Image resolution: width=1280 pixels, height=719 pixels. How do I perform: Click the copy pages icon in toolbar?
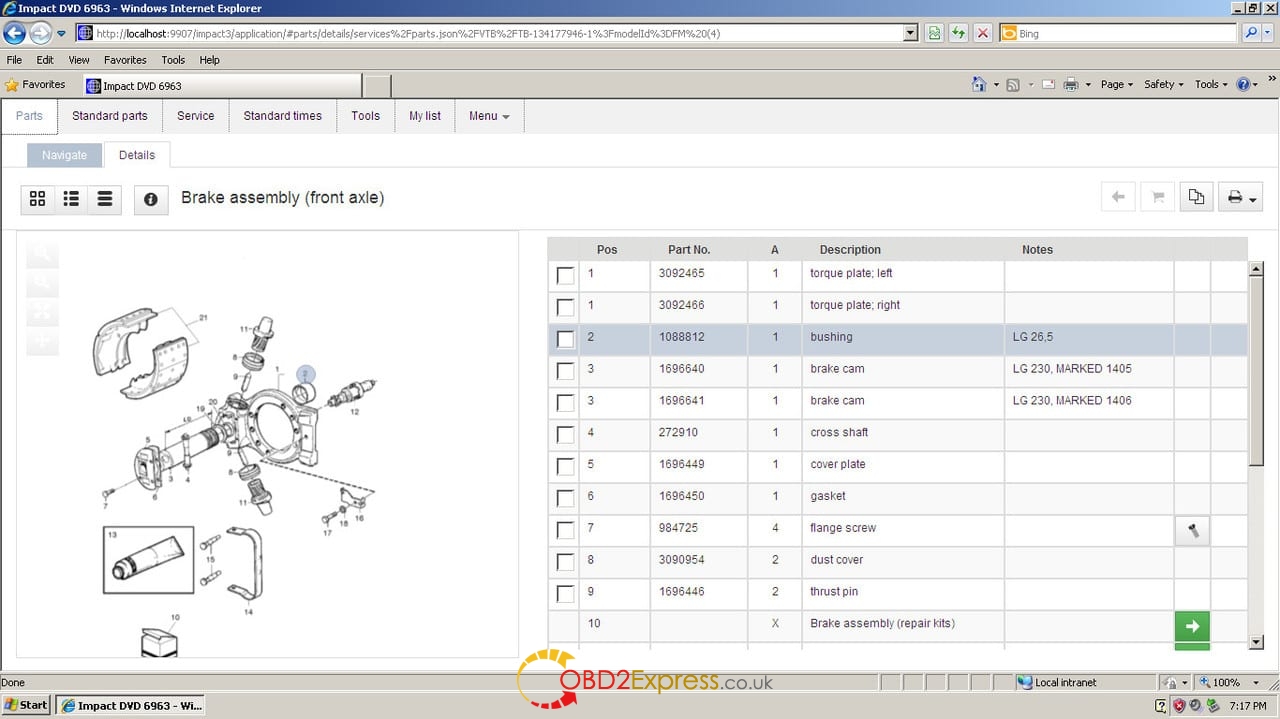pos(1195,197)
